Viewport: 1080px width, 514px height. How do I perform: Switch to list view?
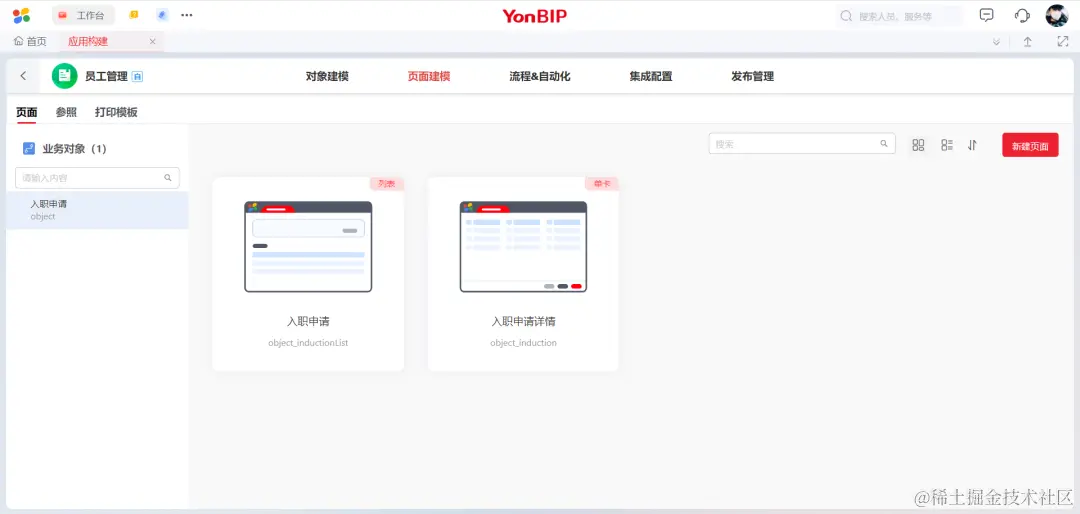[947, 145]
